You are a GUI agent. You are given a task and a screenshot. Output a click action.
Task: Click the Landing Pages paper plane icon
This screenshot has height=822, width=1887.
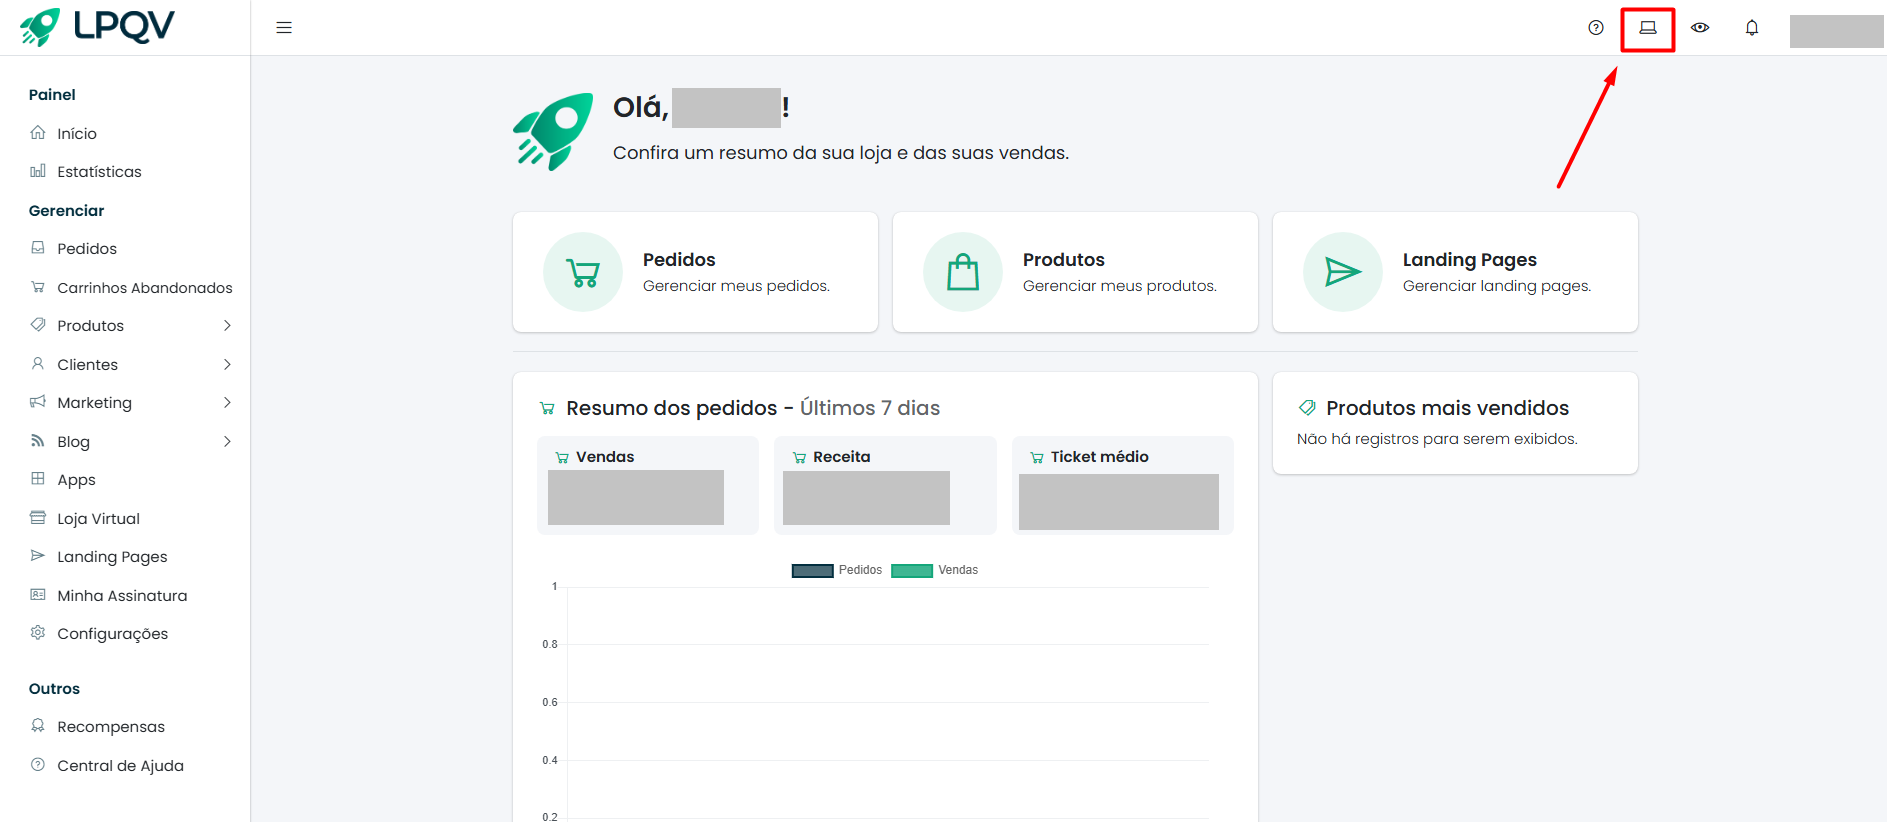1342,272
